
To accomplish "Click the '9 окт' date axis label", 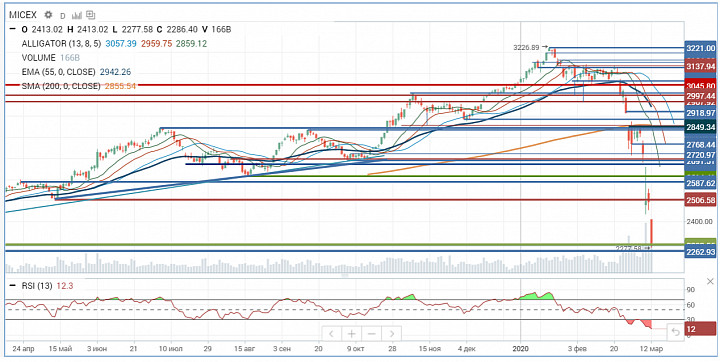I will point(355,349).
